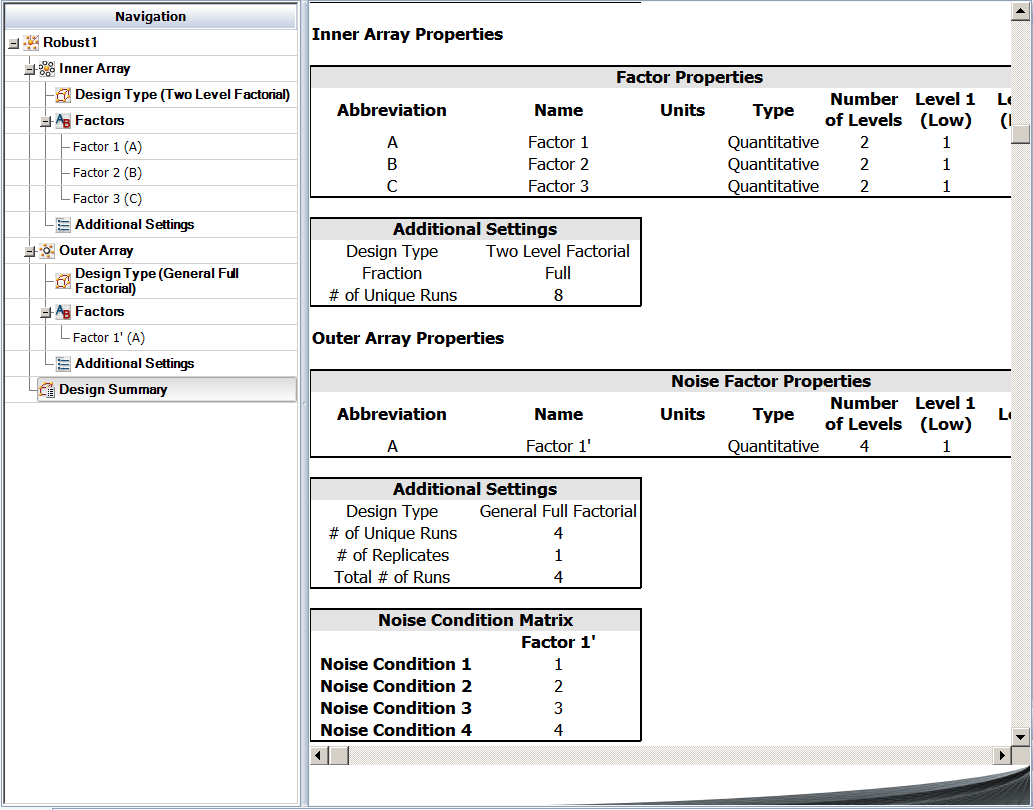This screenshot has width=1033, height=810.
Task: Click the Outer Array Additional Settings list icon
Action: [63, 364]
